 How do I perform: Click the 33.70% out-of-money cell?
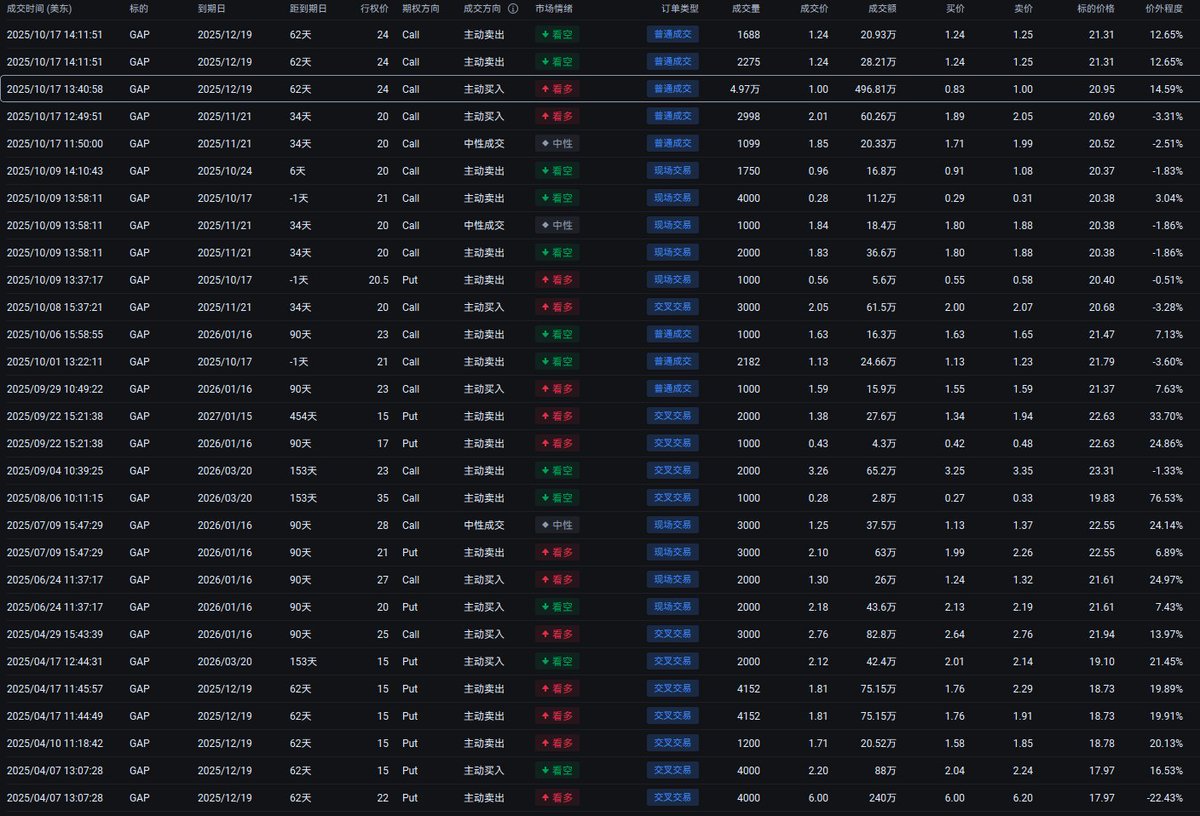point(1167,416)
